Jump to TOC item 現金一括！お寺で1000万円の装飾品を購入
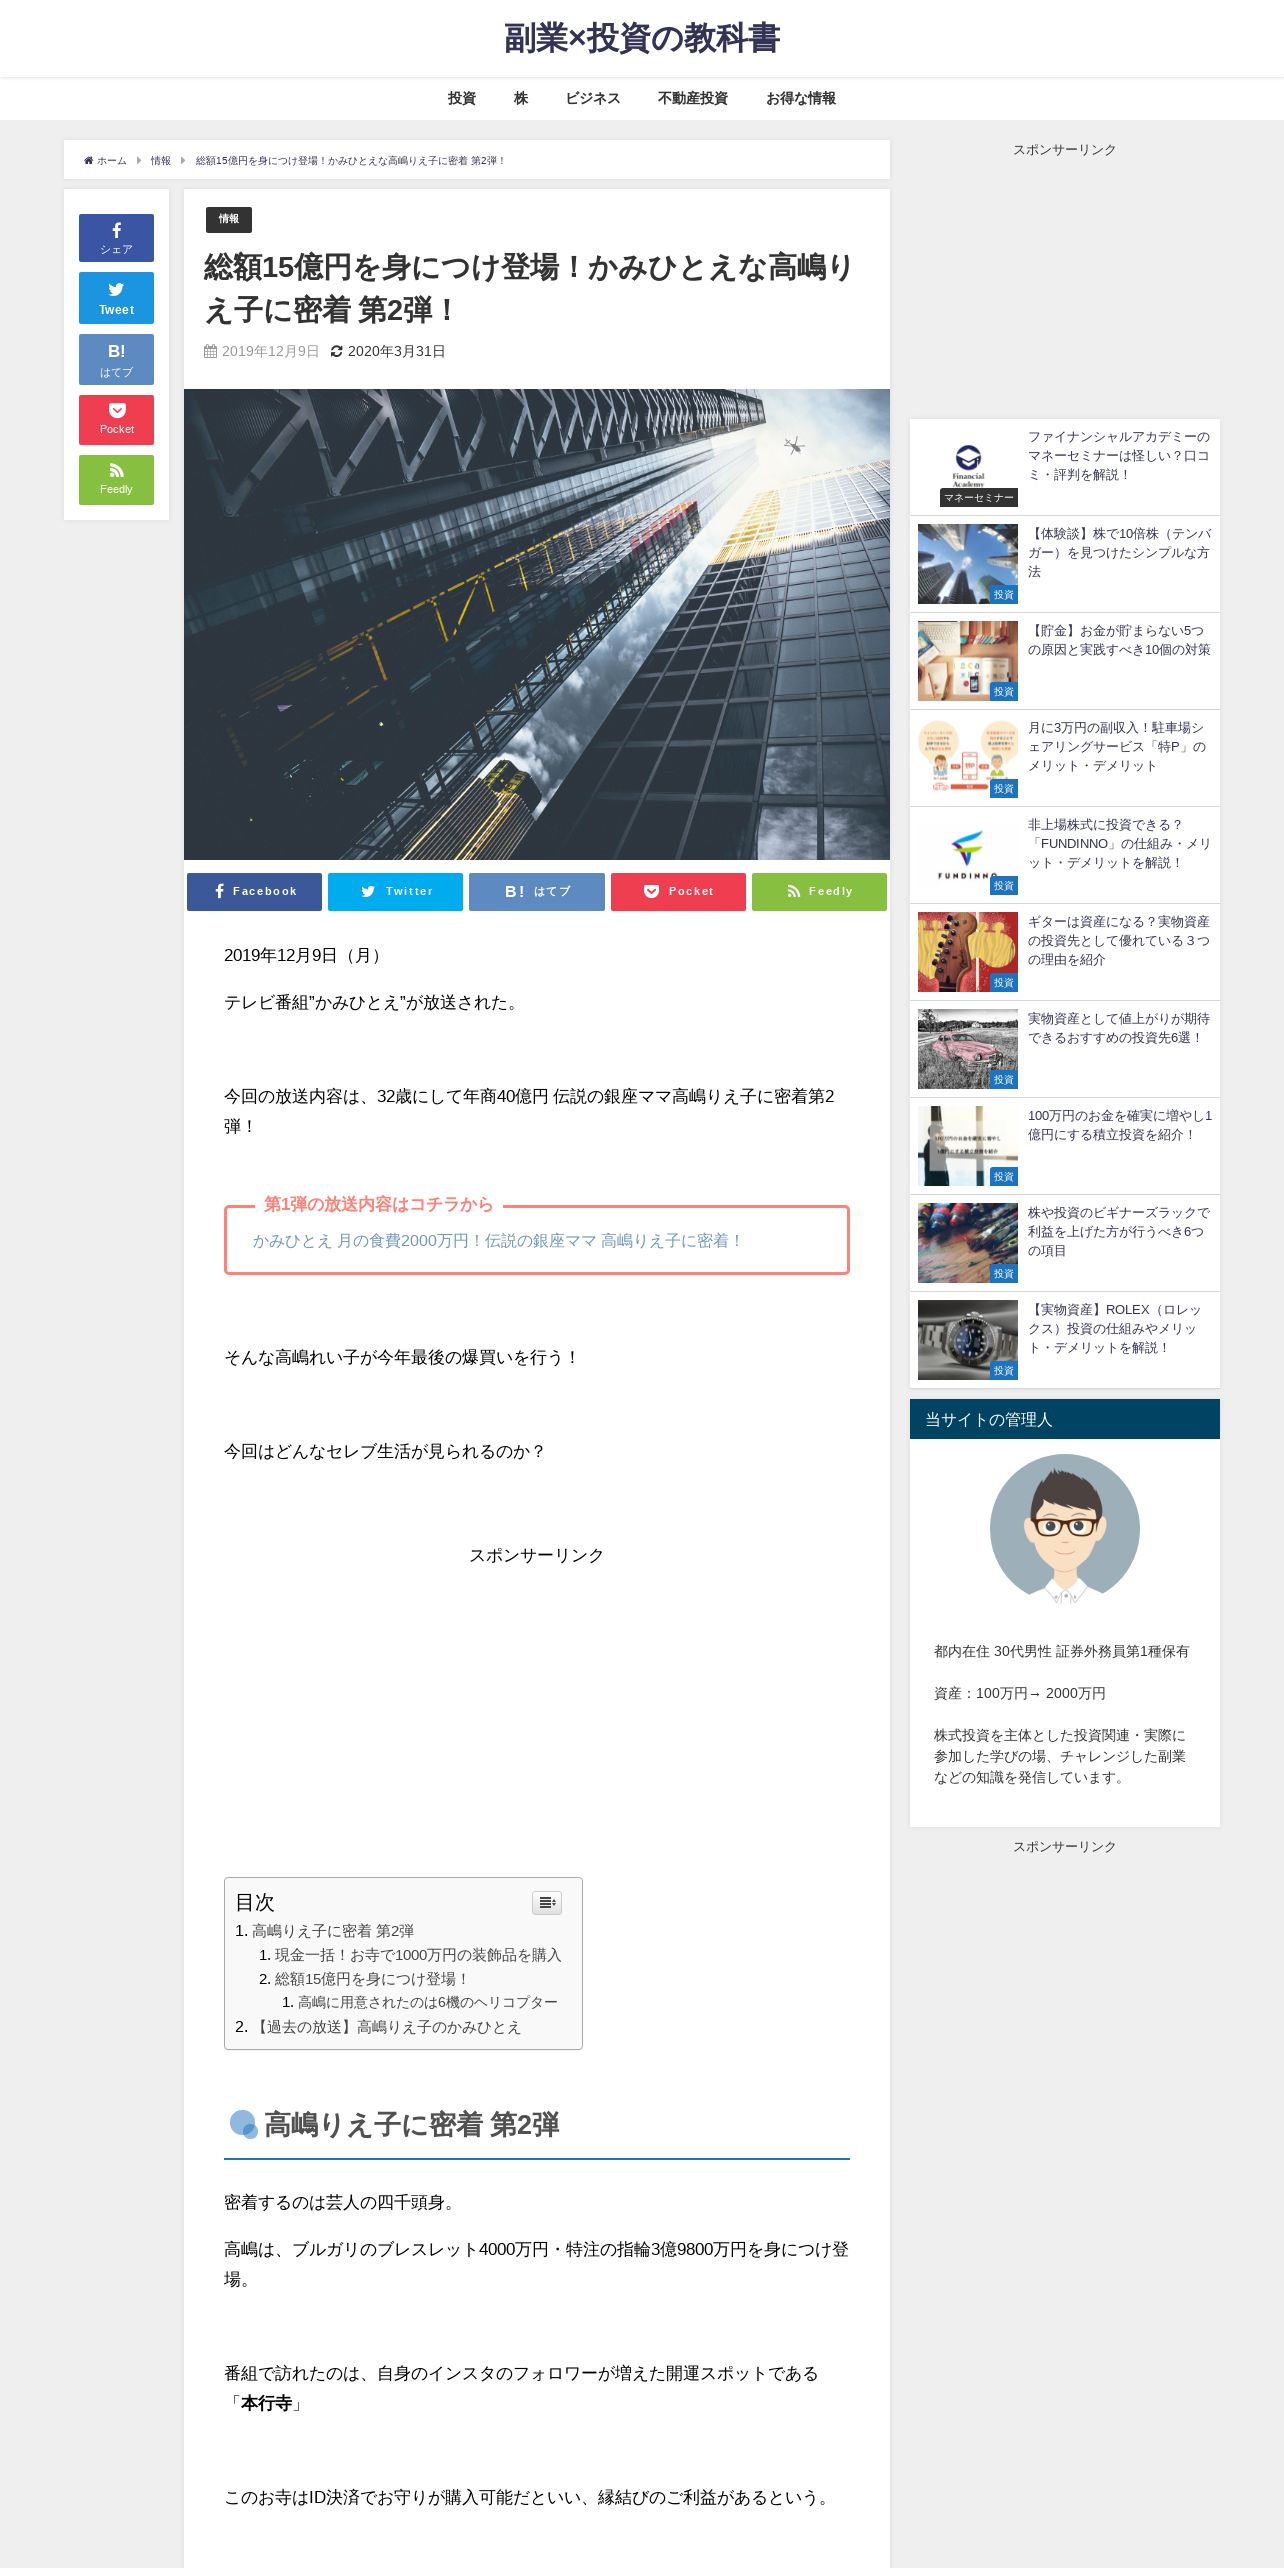This screenshot has height=2568, width=1284. pyautogui.click(x=418, y=1955)
